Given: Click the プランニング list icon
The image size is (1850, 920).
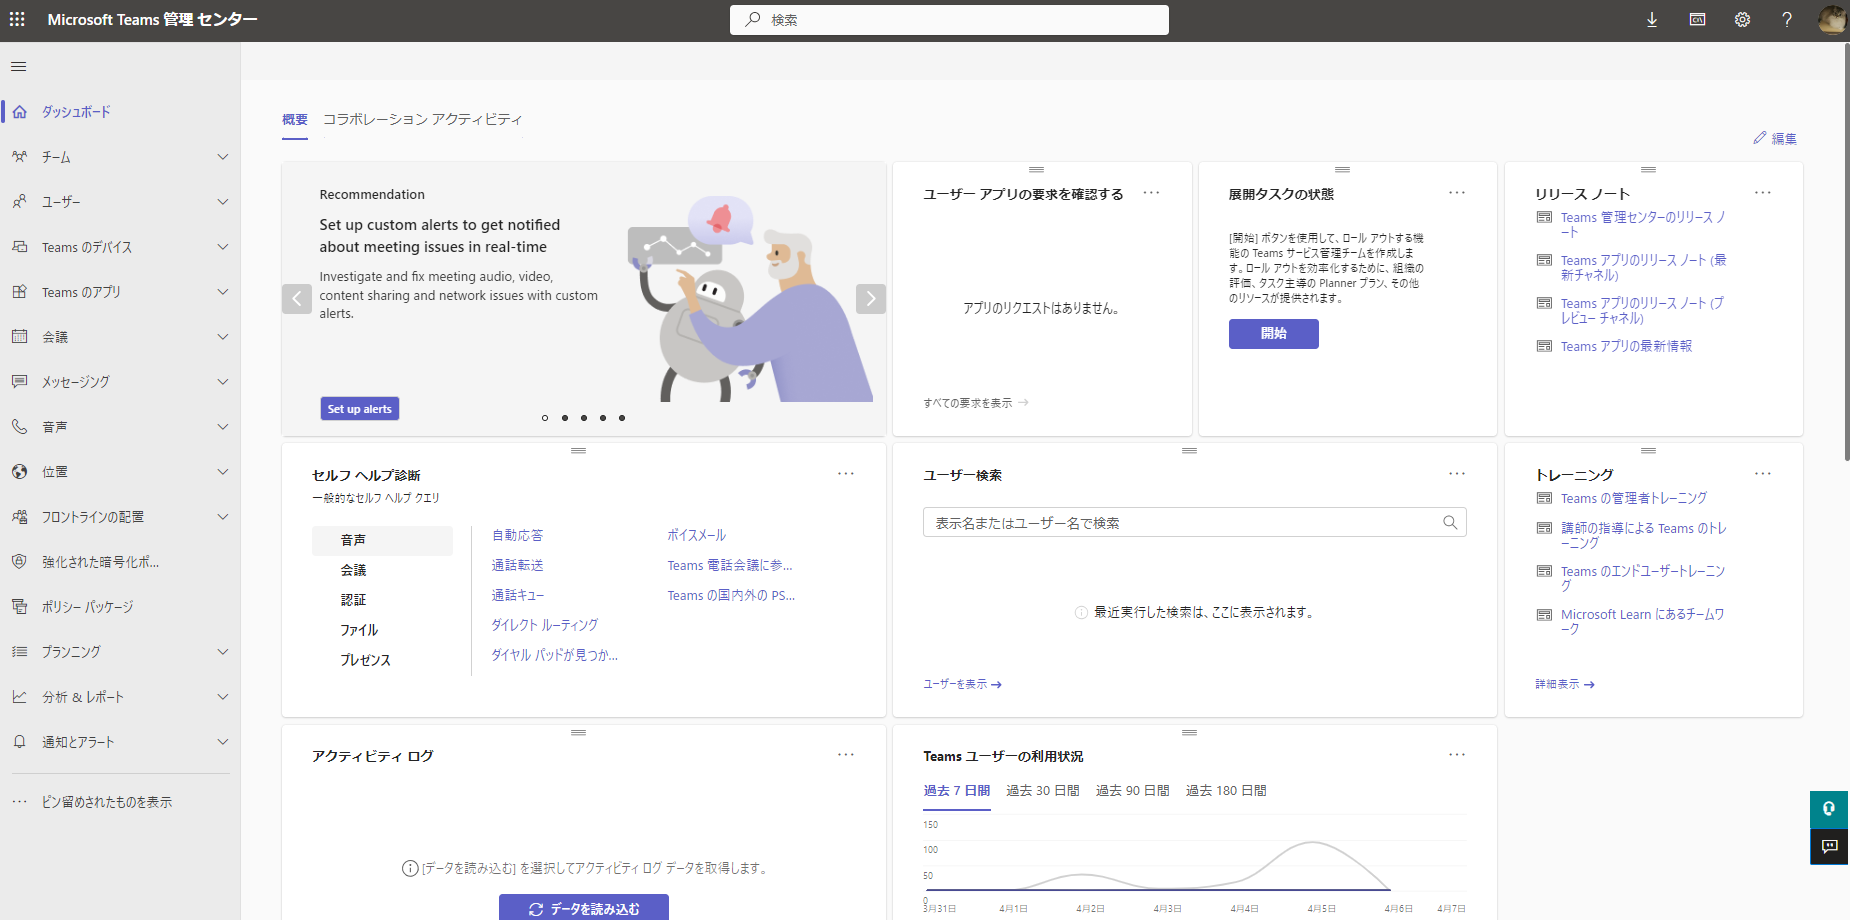Looking at the screenshot, I should [20, 652].
